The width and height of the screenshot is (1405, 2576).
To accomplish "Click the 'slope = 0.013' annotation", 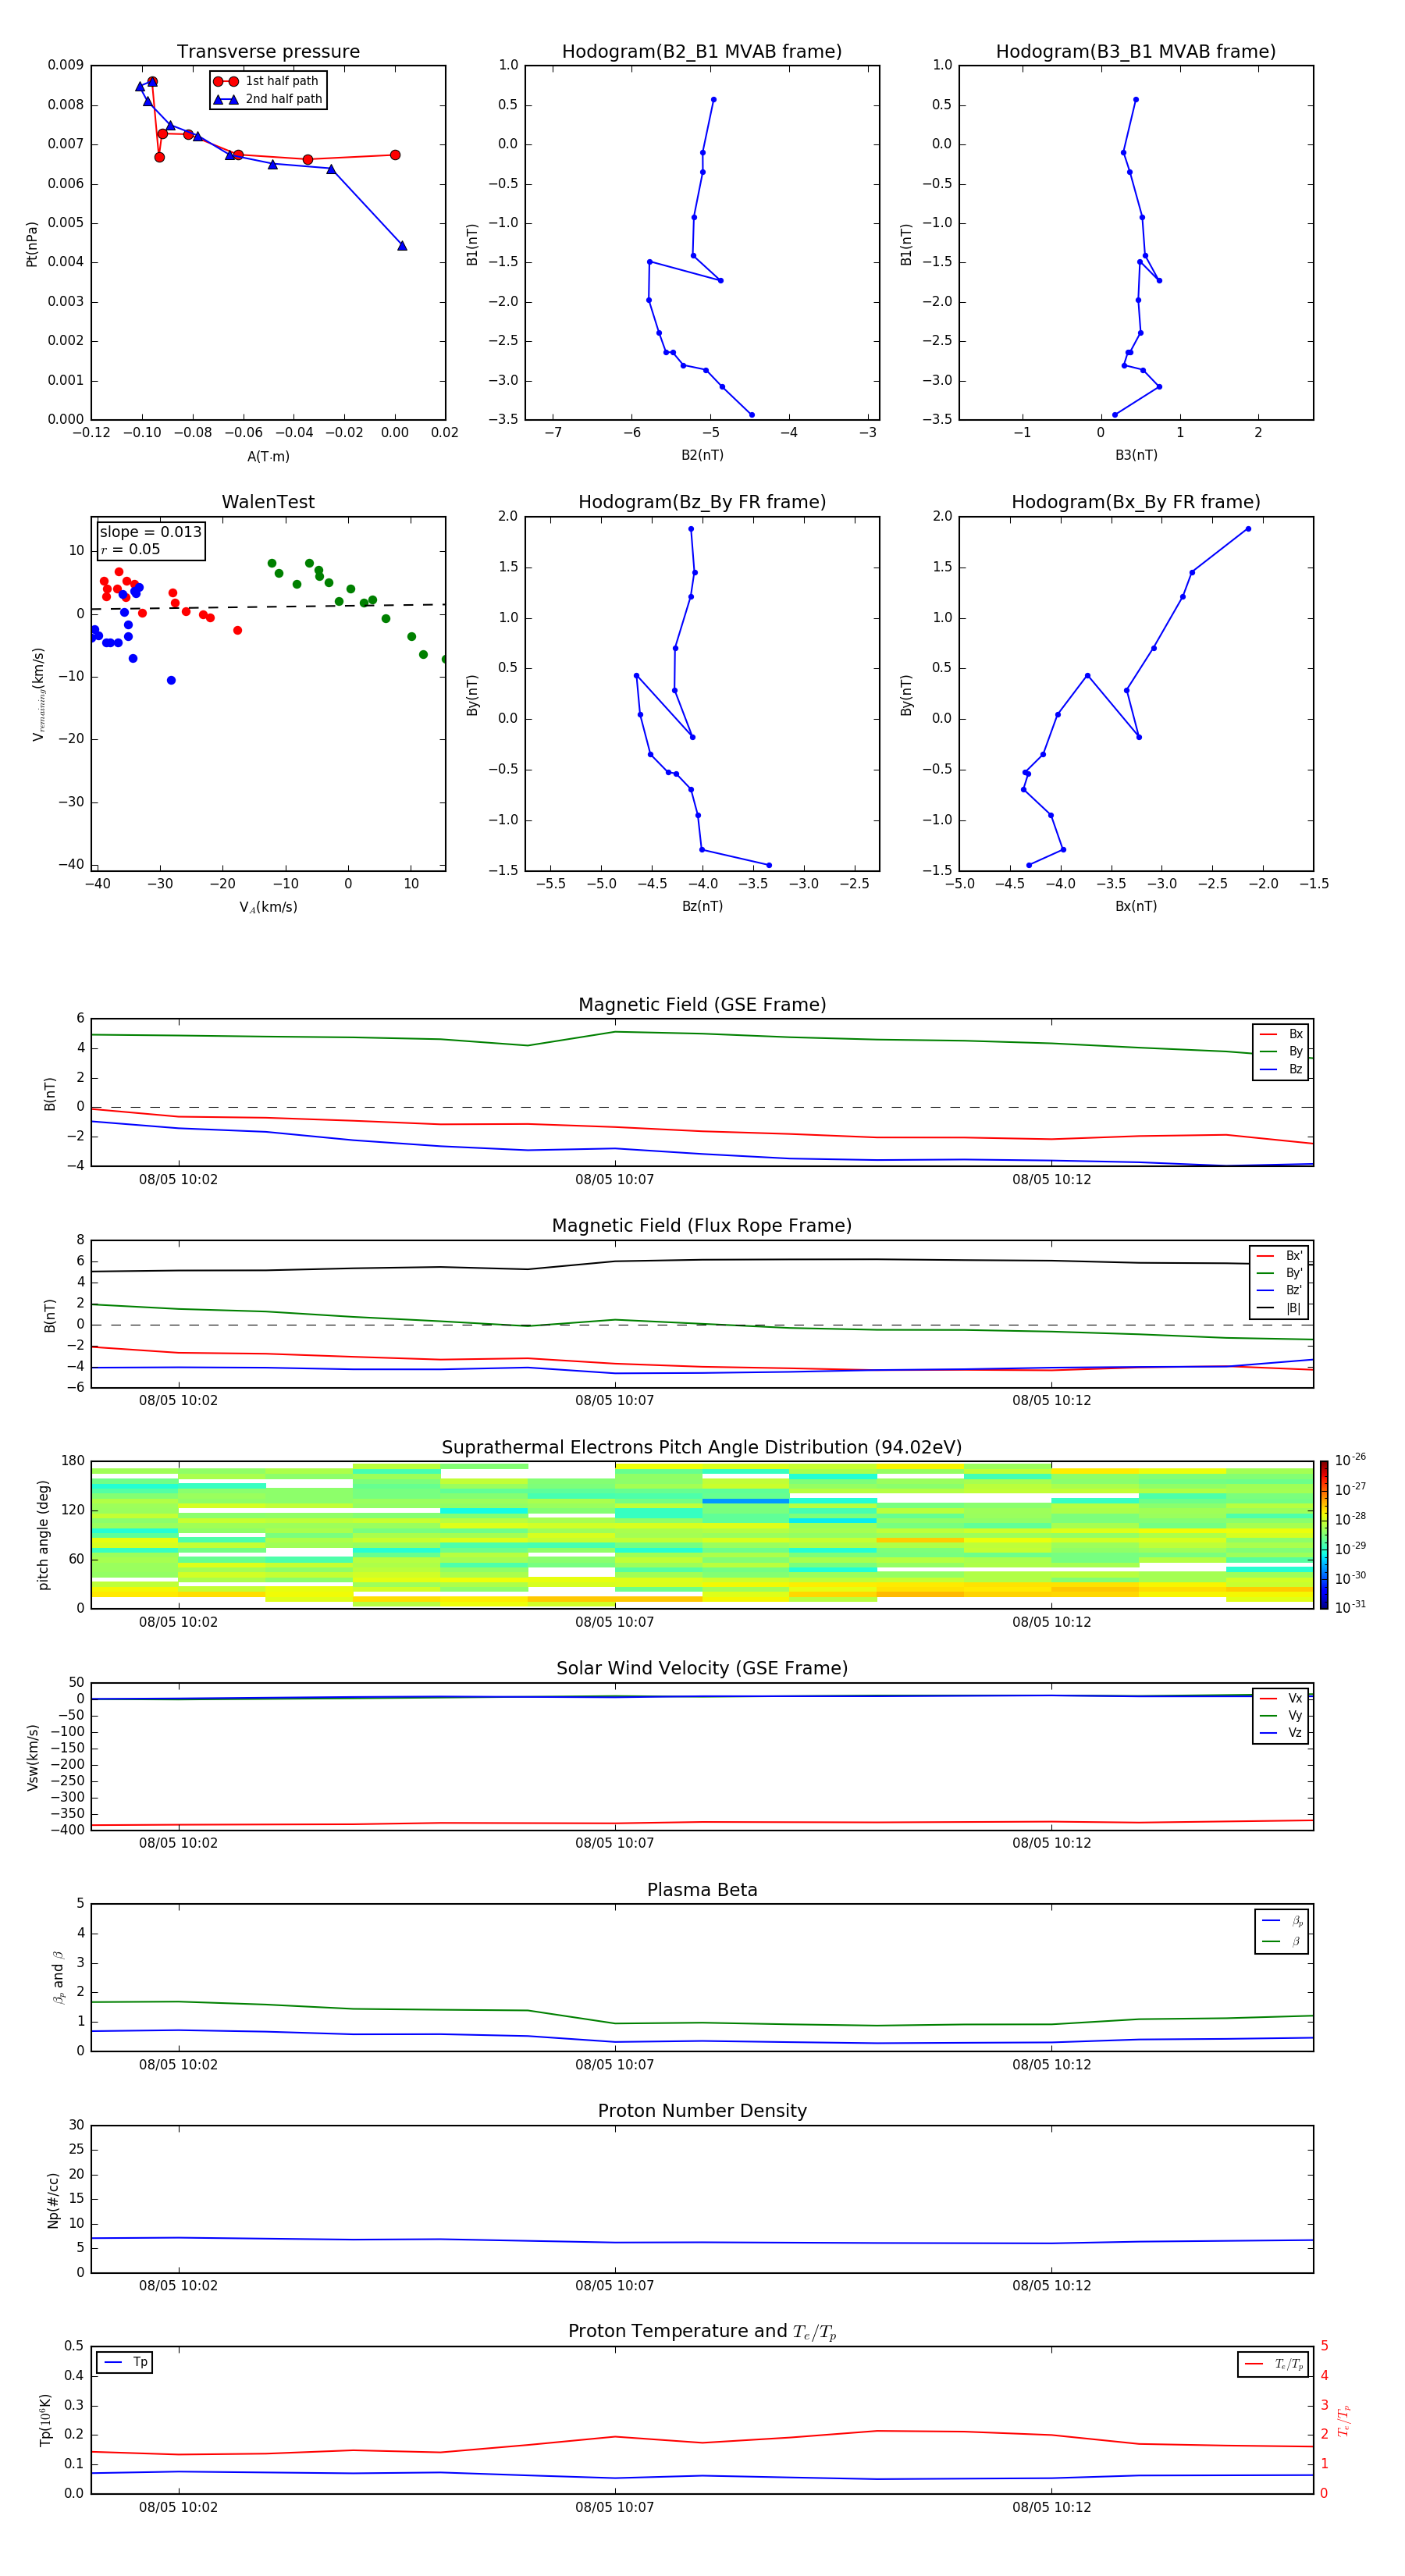I will pos(151,532).
